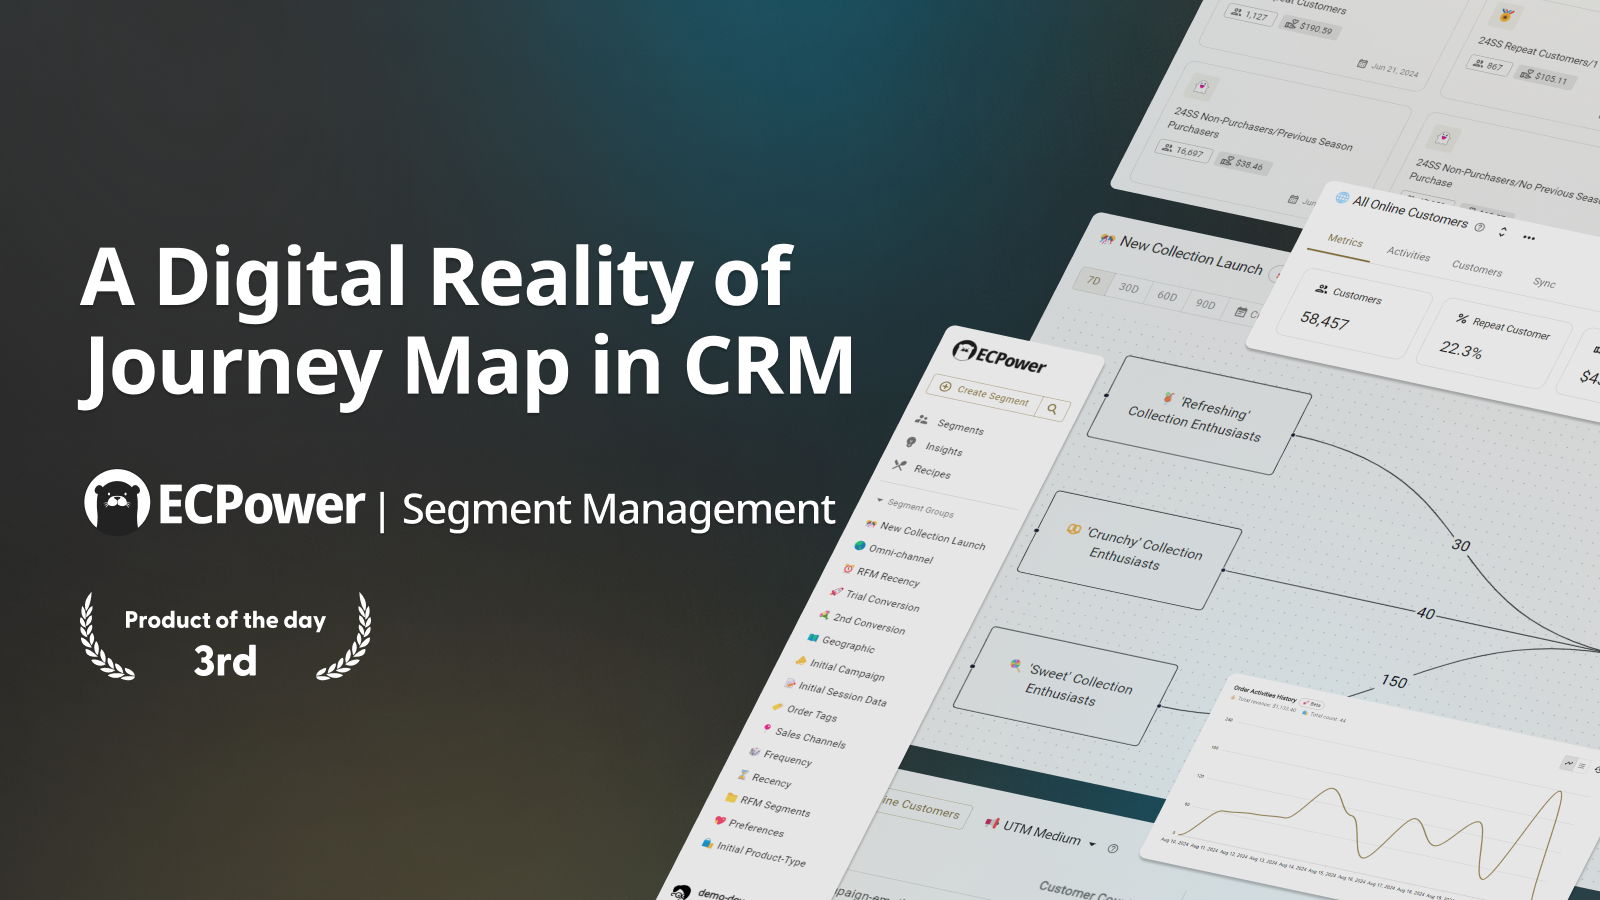The width and height of the screenshot is (1600, 900).
Task: Open Recipes in the sidebar
Action: pos(921,468)
